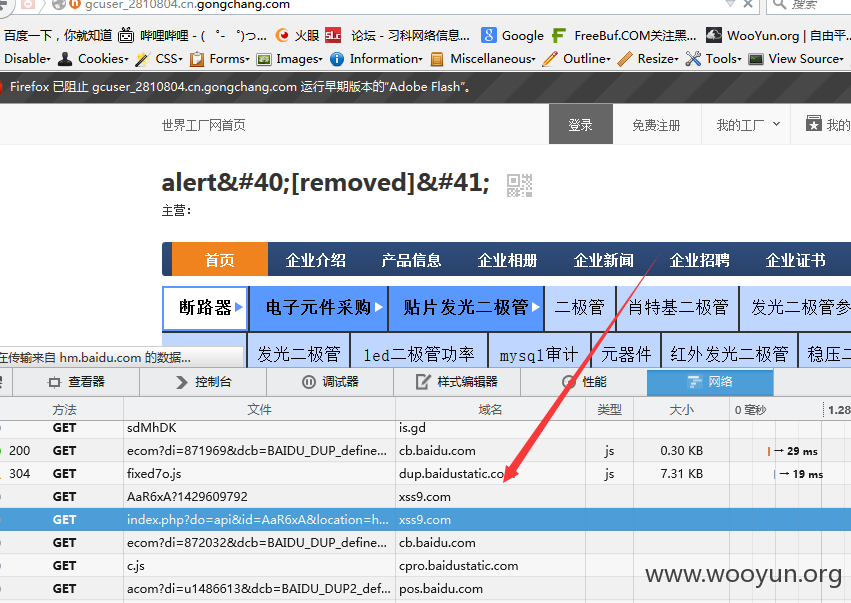
Task: Open the Miscellaneous toolbar menu
Action: point(483,59)
